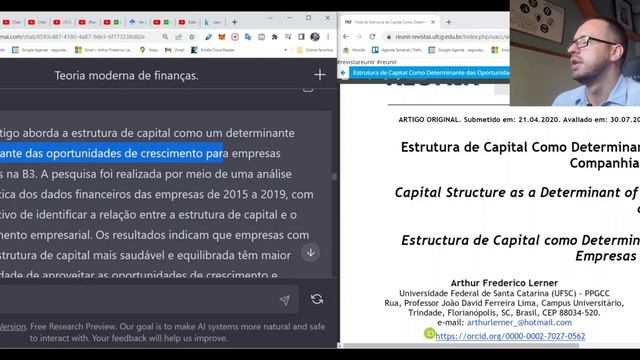Open the Outros favoritos bookmarks folder
Viewport: 640px width, 360px height.
point(315,50)
